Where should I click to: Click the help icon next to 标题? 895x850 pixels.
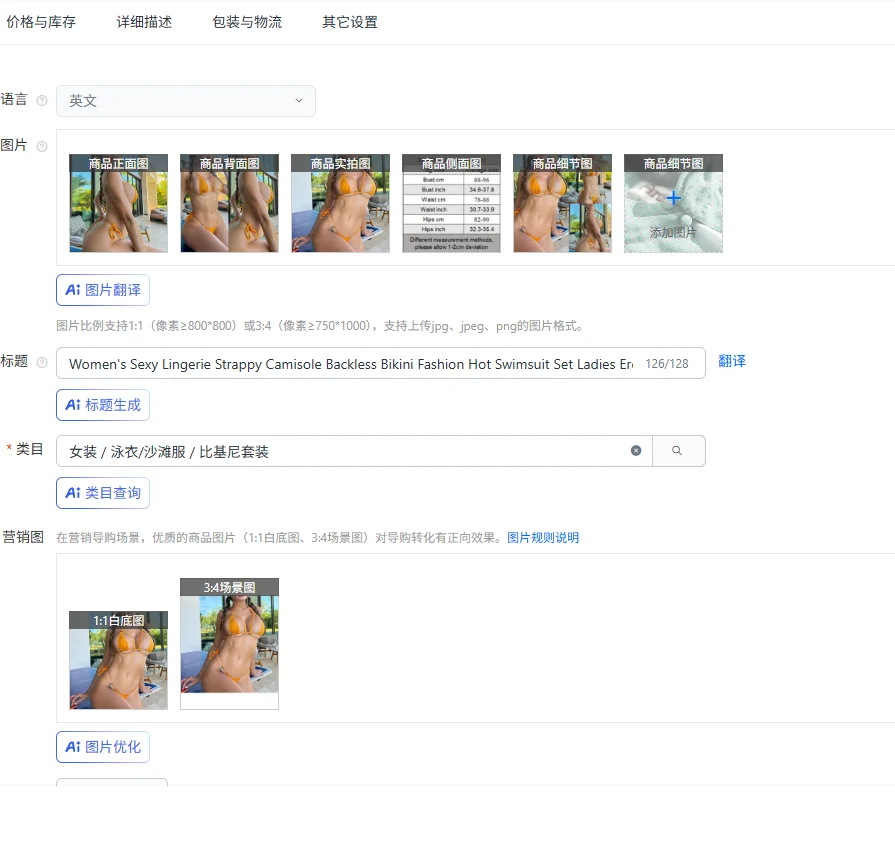pos(42,362)
